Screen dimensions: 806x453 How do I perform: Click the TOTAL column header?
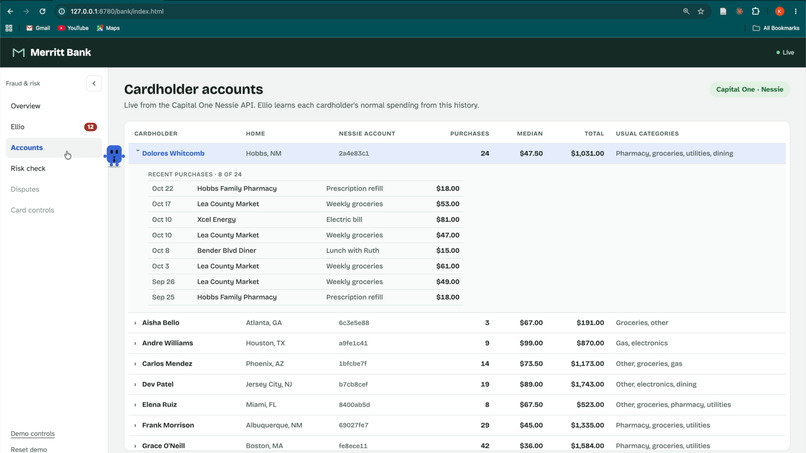[x=594, y=133]
